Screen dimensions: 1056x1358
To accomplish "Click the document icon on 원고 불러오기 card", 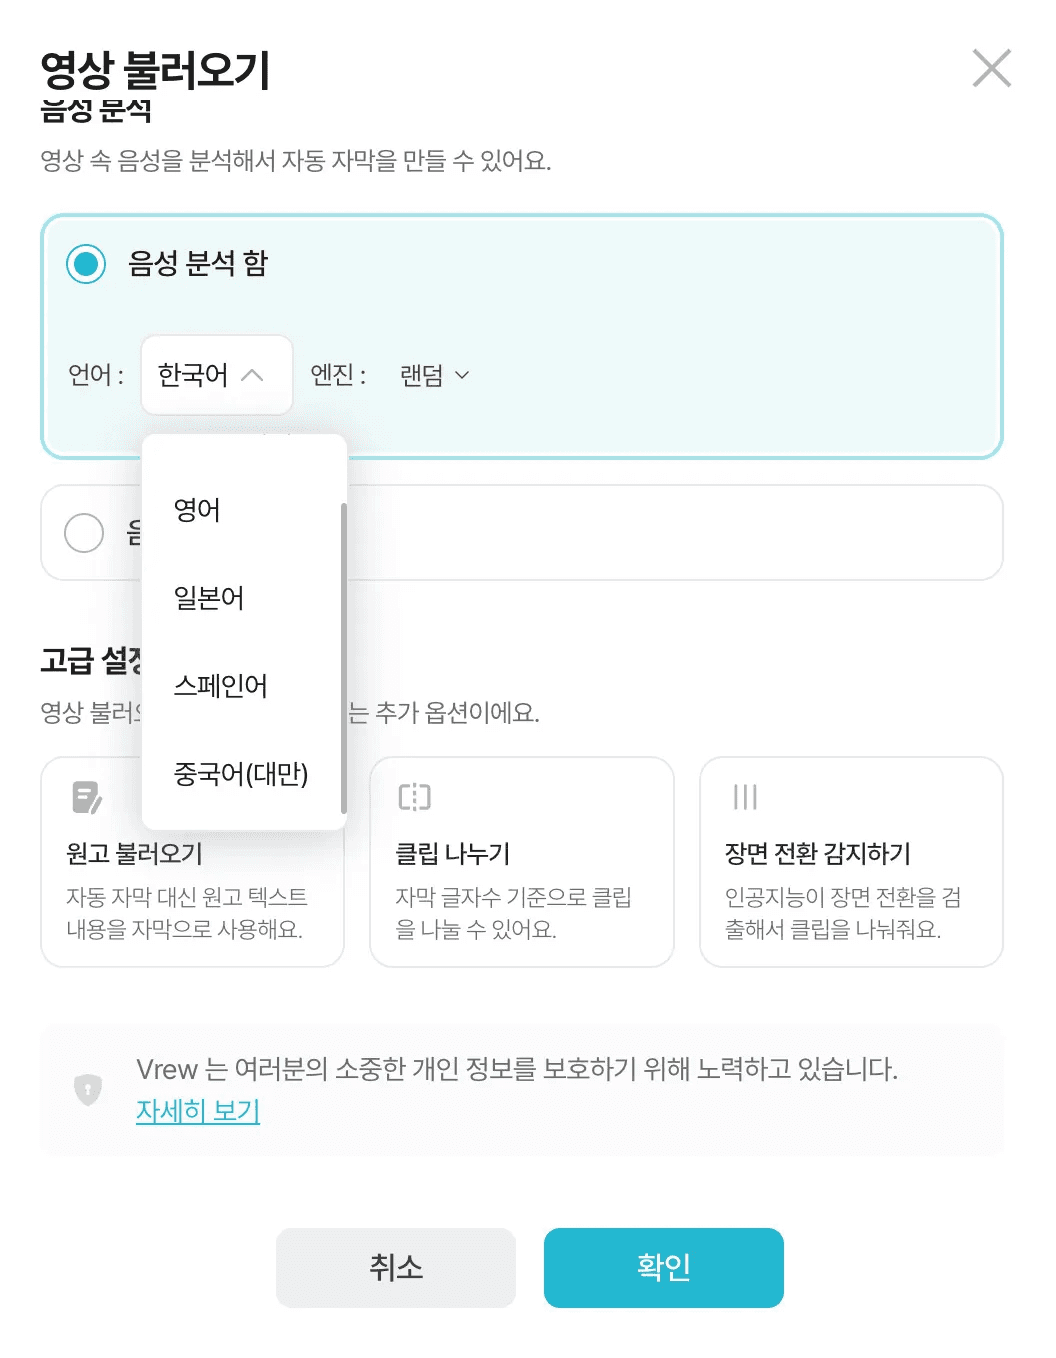I will [x=85, y=797].
